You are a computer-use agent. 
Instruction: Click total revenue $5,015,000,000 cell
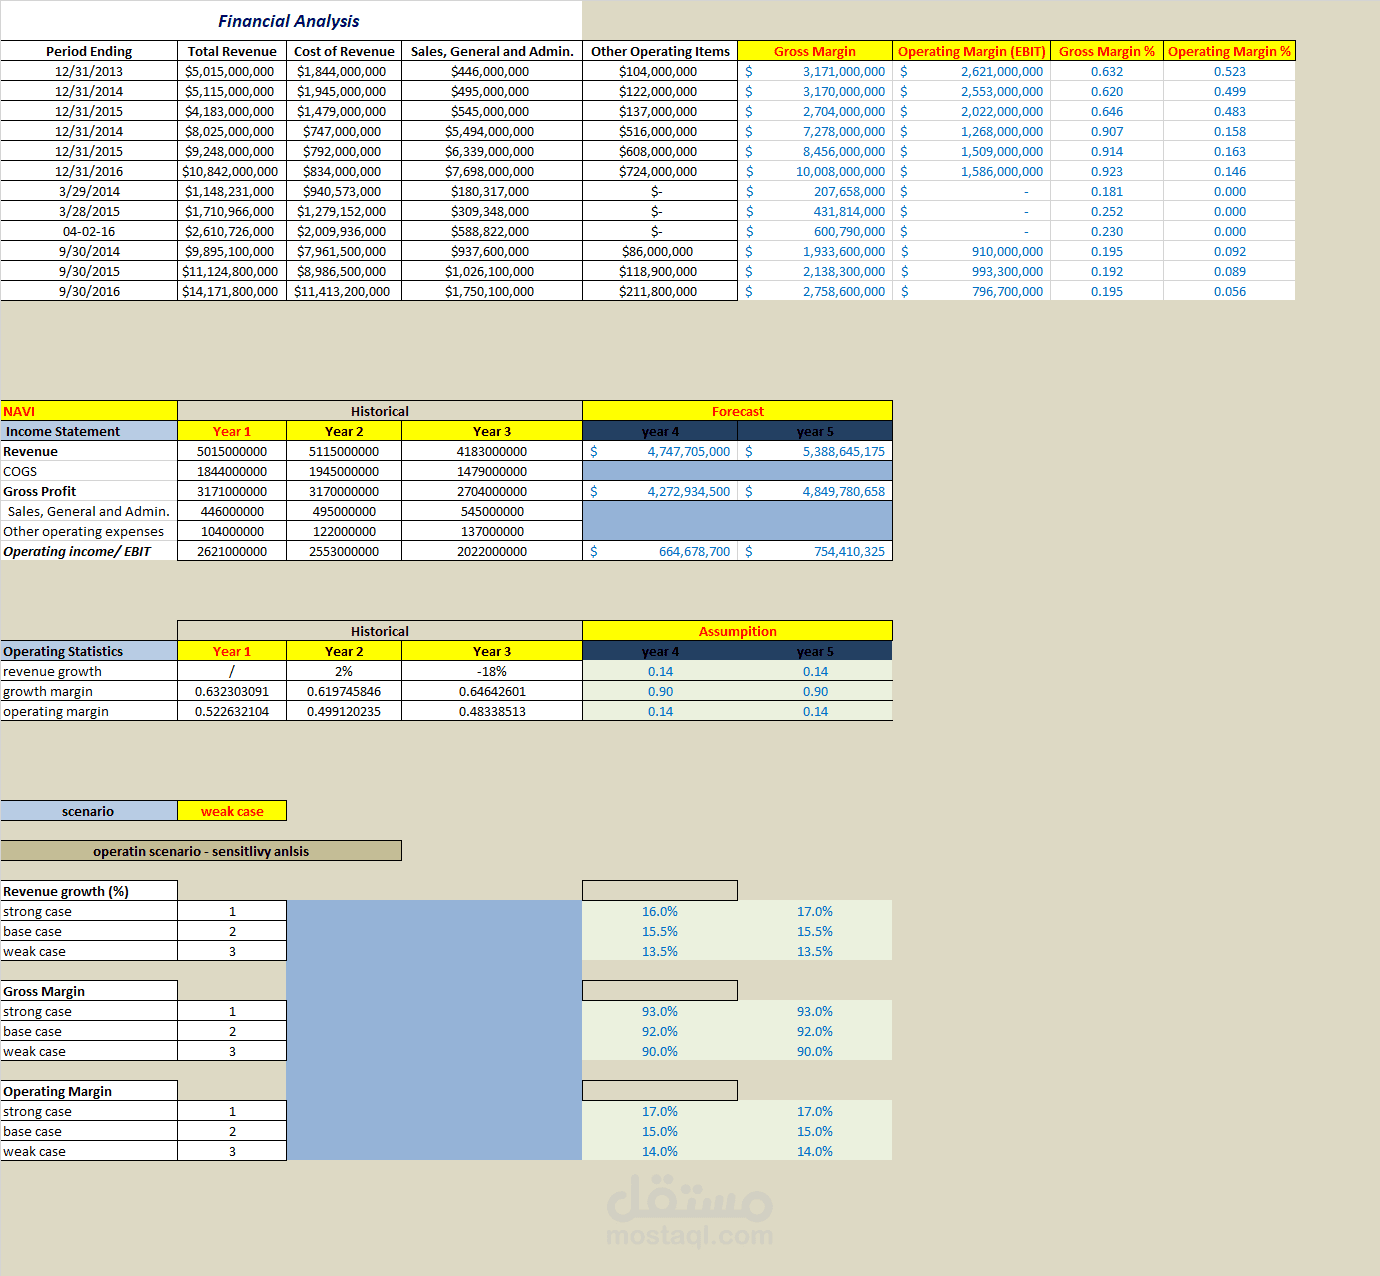[x=232, y=71]
